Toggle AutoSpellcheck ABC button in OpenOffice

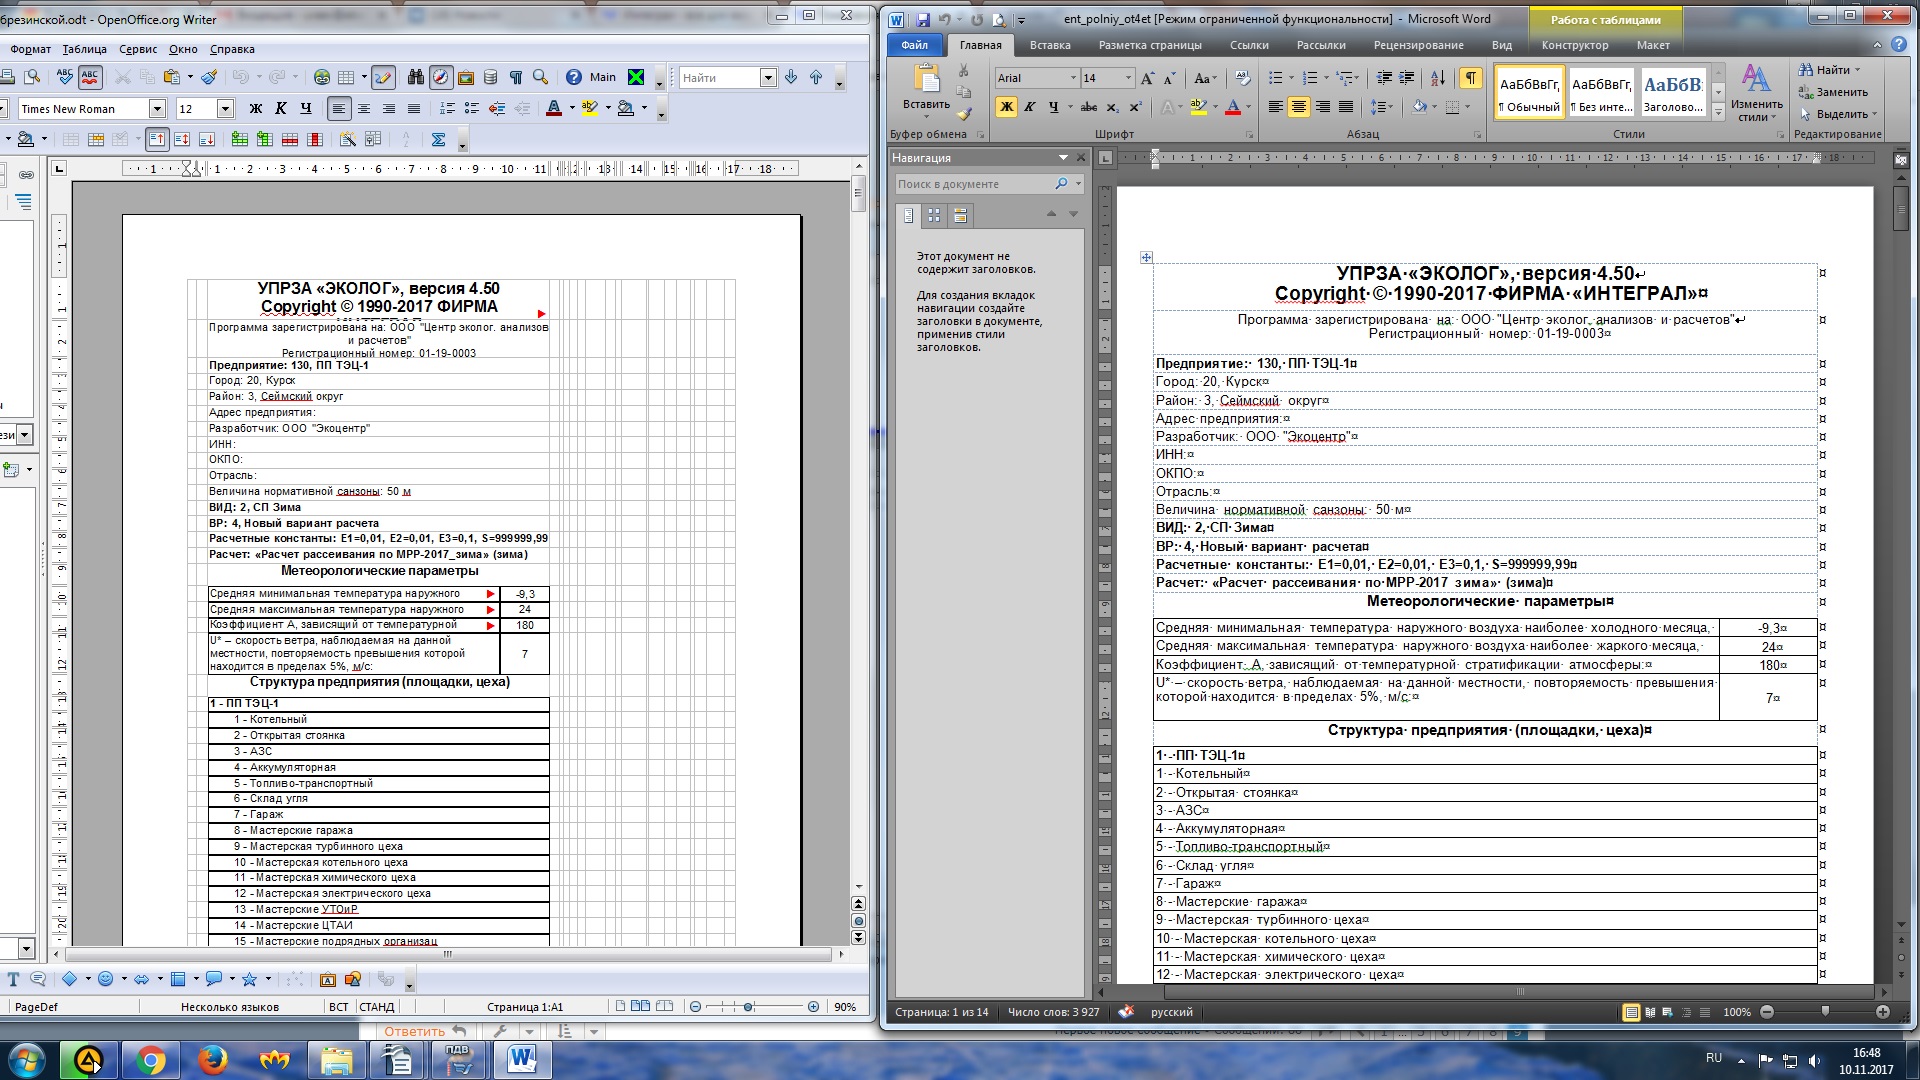click(x=90, y=77)
